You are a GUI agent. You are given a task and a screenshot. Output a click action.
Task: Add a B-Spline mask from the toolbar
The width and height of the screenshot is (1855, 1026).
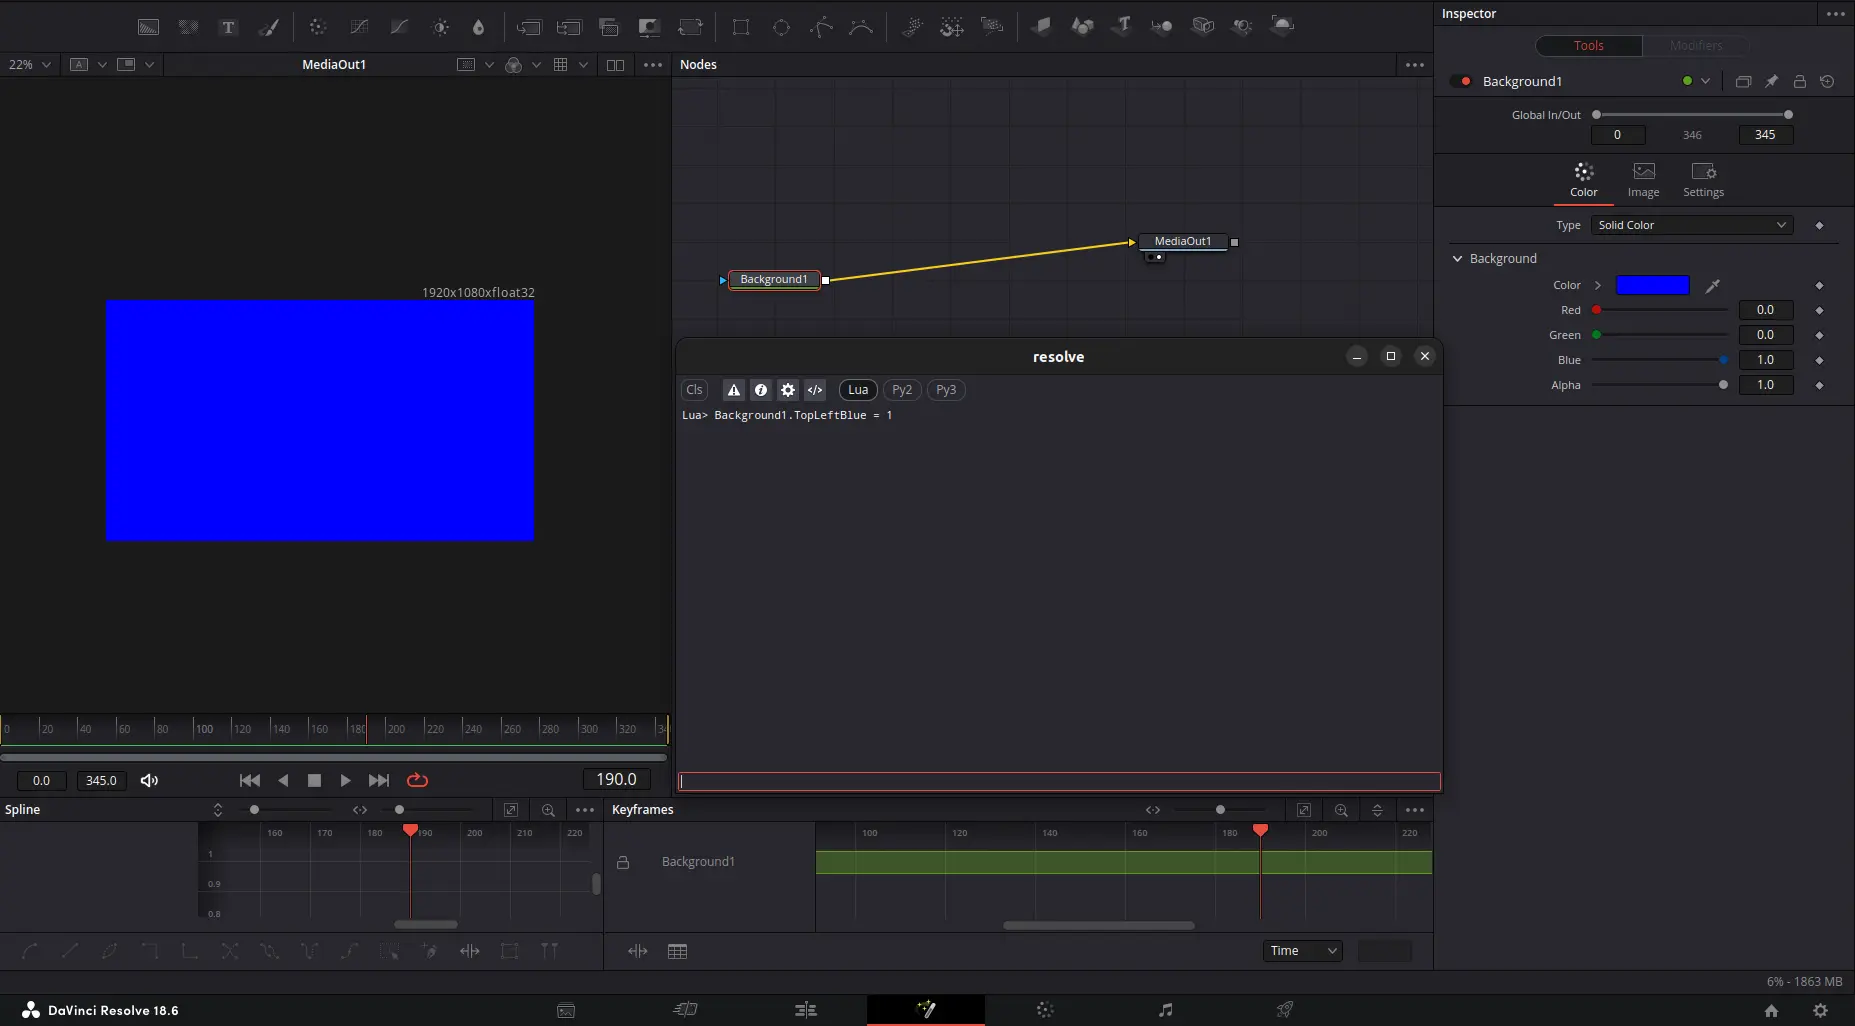[x=861, y=27]
